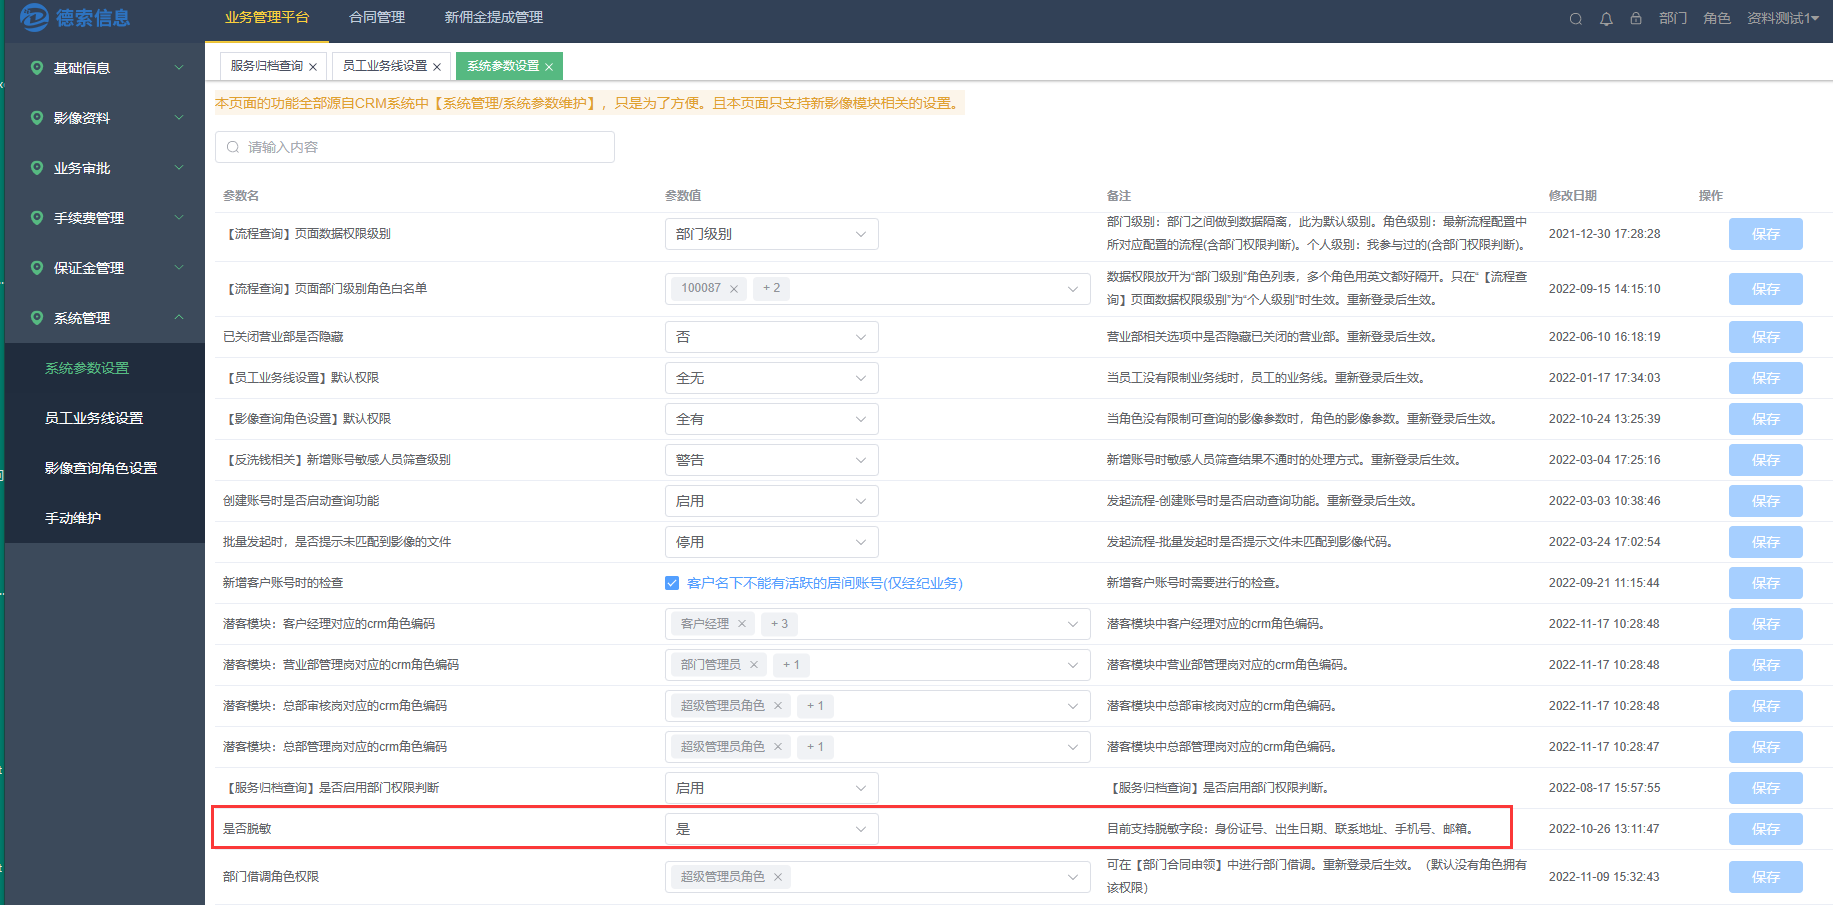The width and height of the screenshot is (1833, 905).
Task: Open 启用 dropdown for 服务归档查询部门权限判断
Action: [x=772, y=788]
